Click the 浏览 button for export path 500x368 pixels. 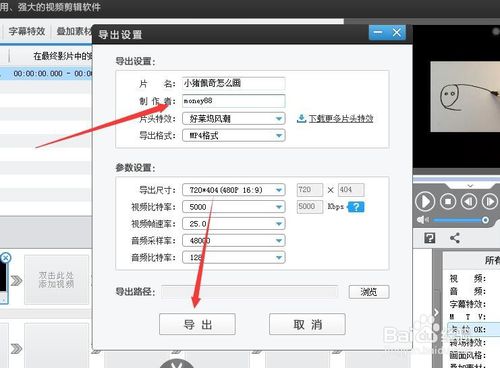pos(369,292)
